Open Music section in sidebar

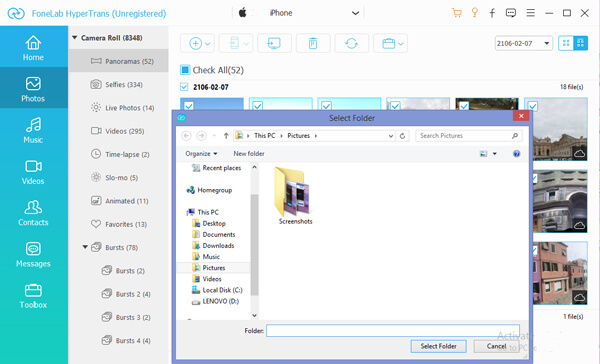33,130
